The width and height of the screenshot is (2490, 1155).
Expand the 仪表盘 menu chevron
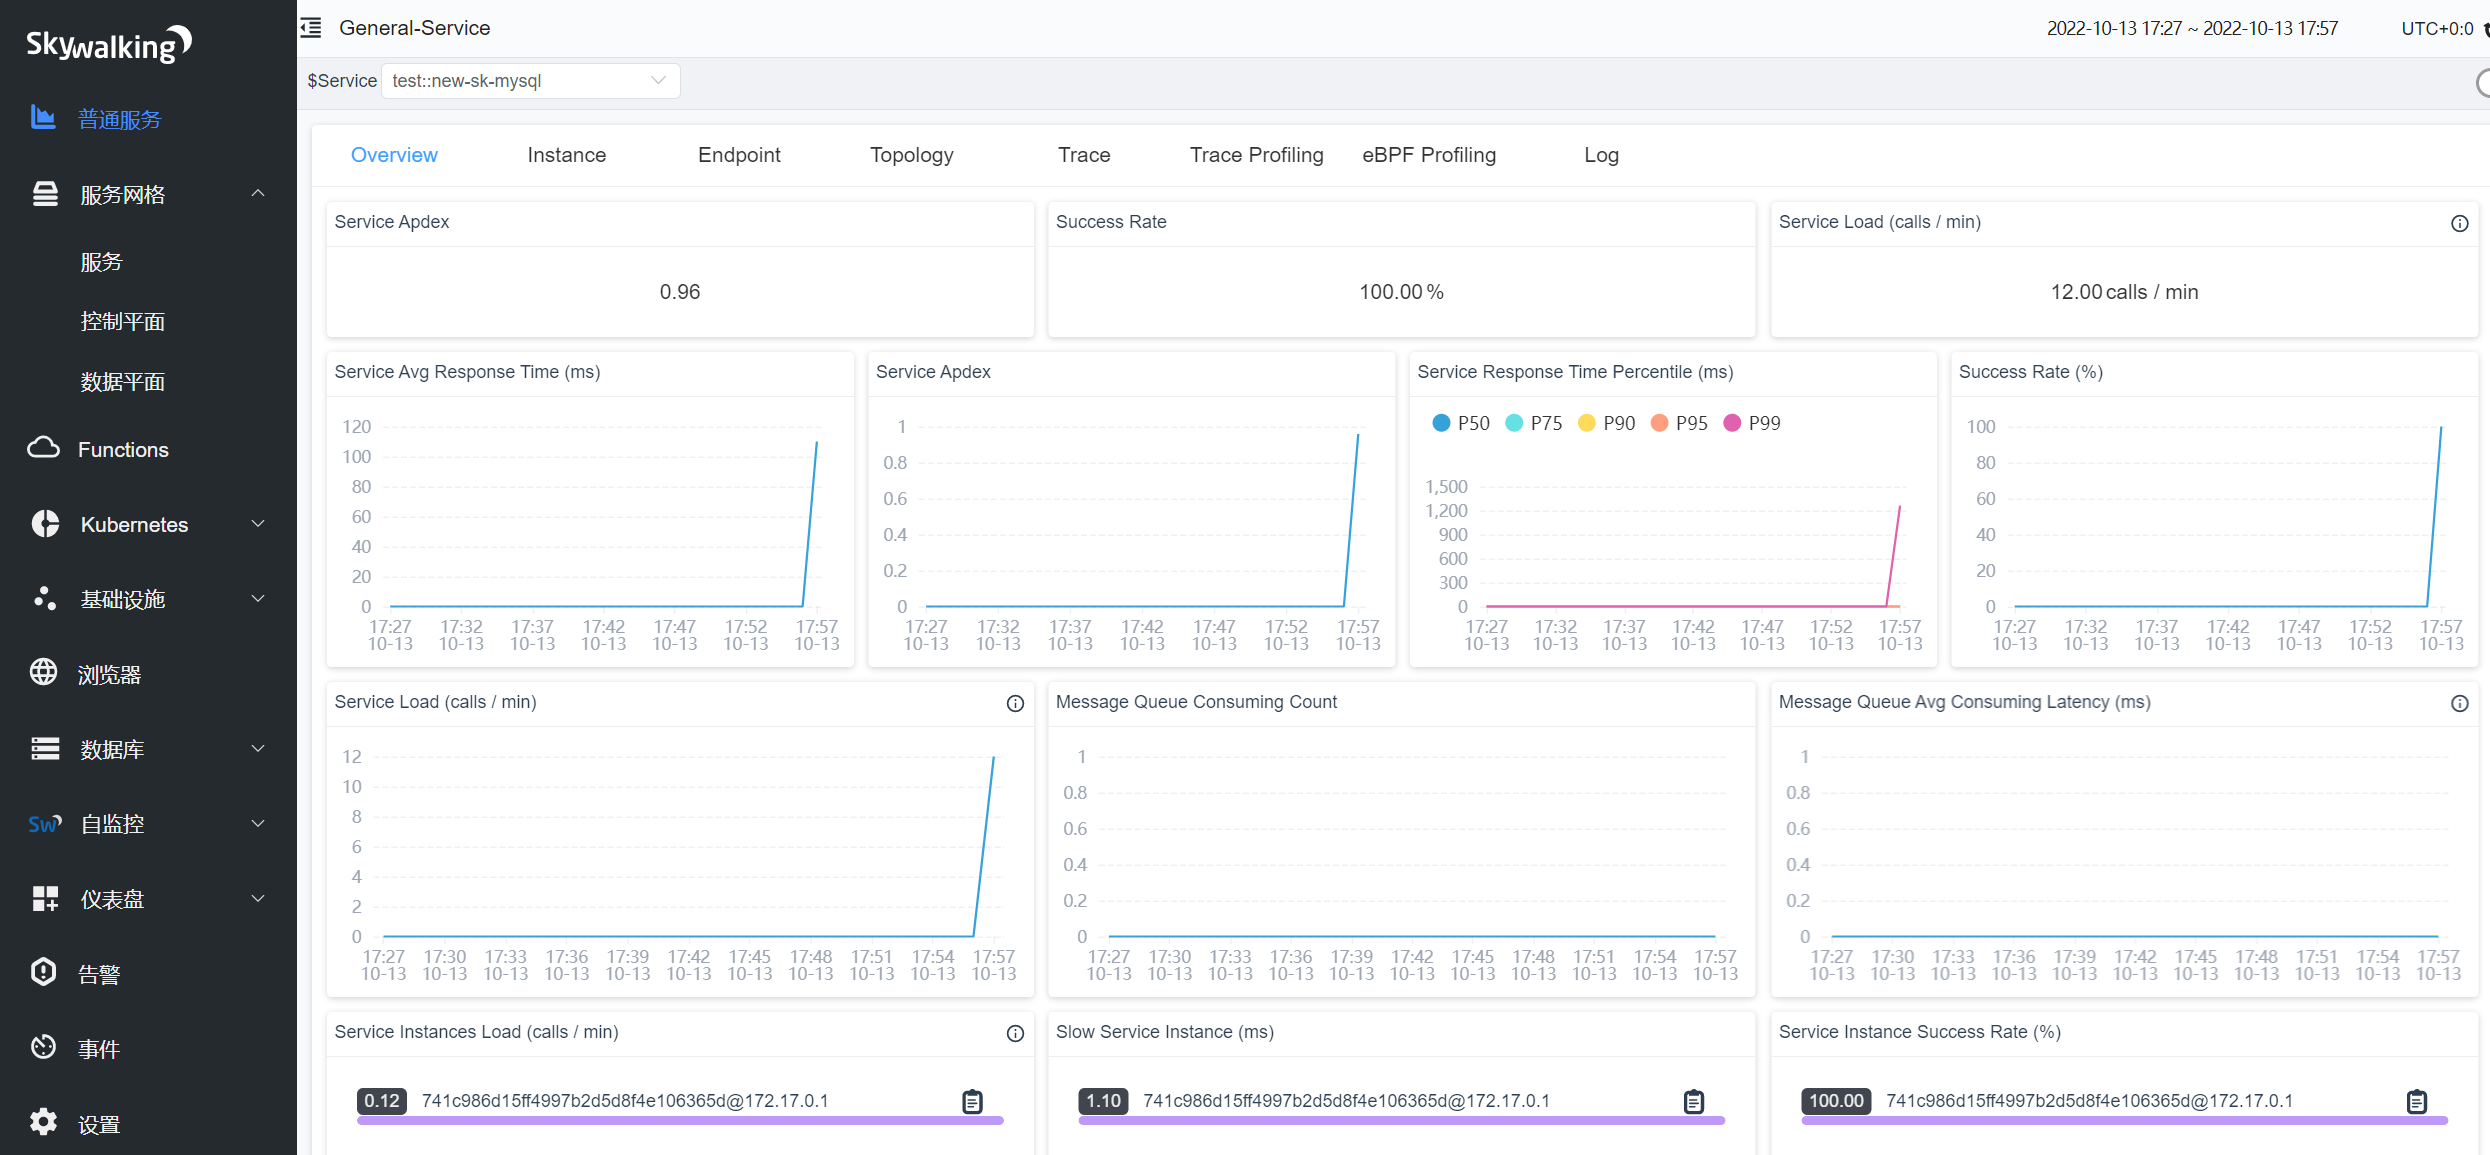258,898
